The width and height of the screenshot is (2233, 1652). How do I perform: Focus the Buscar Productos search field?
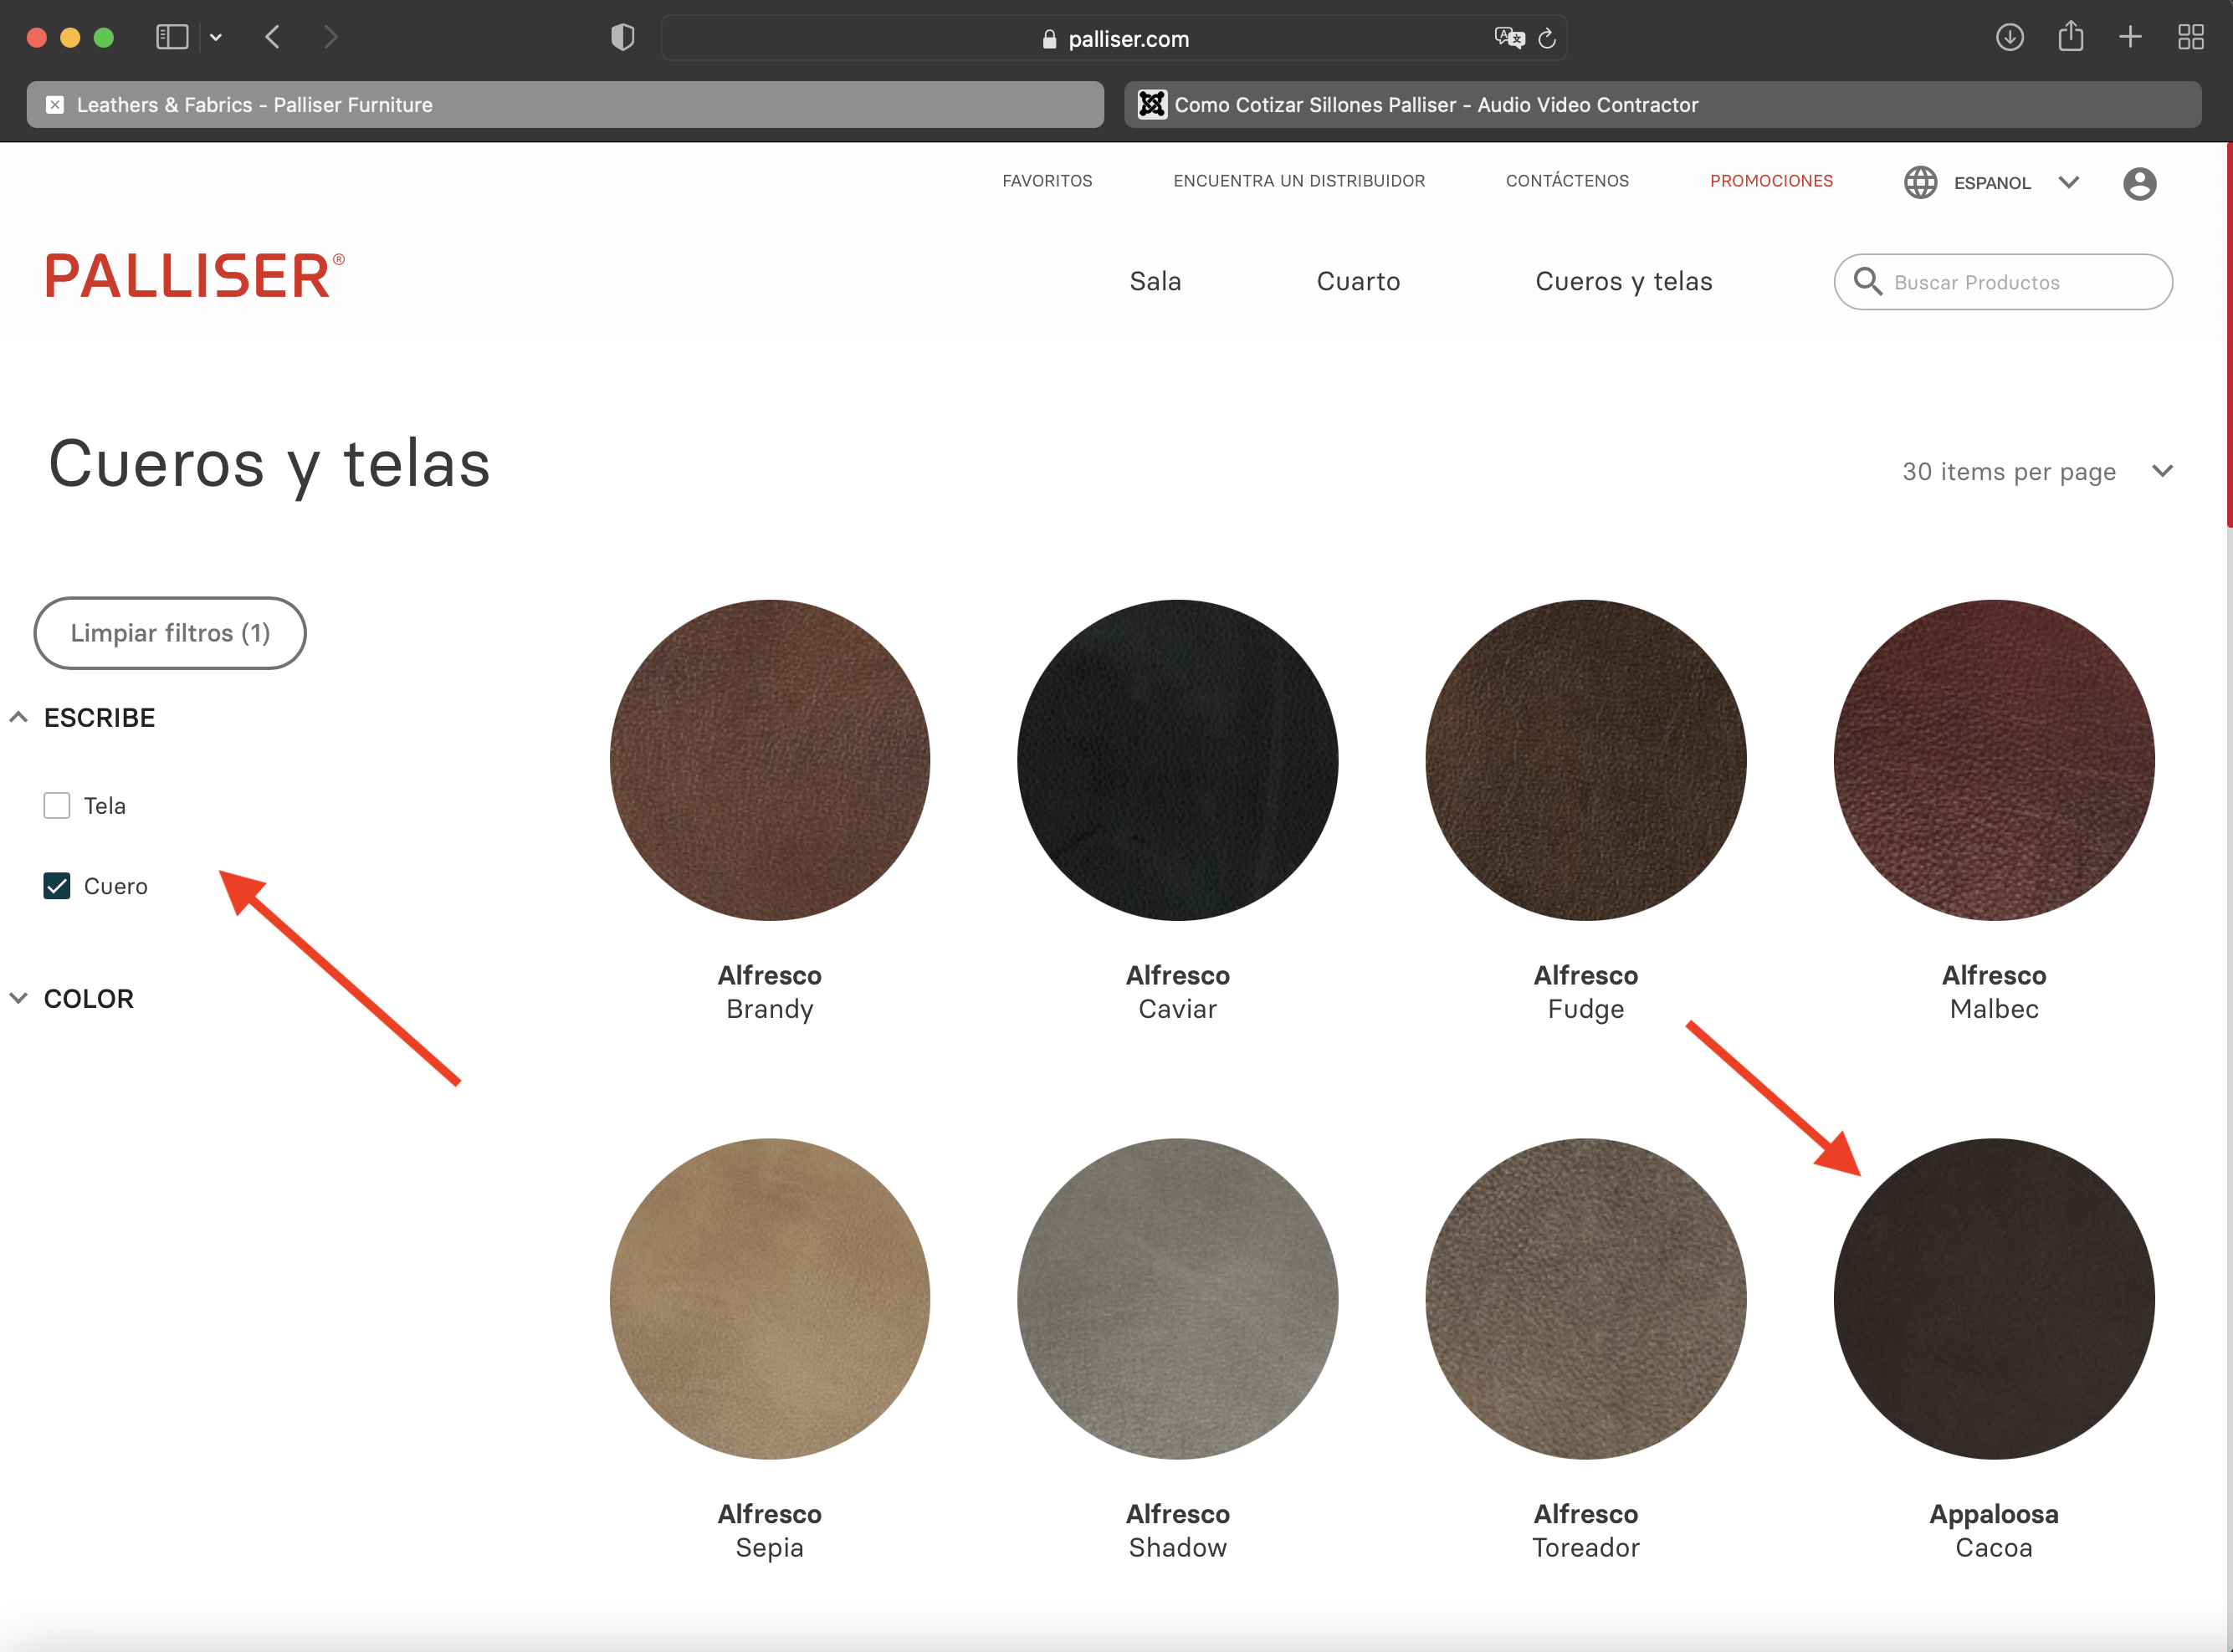pos(2003,282)
